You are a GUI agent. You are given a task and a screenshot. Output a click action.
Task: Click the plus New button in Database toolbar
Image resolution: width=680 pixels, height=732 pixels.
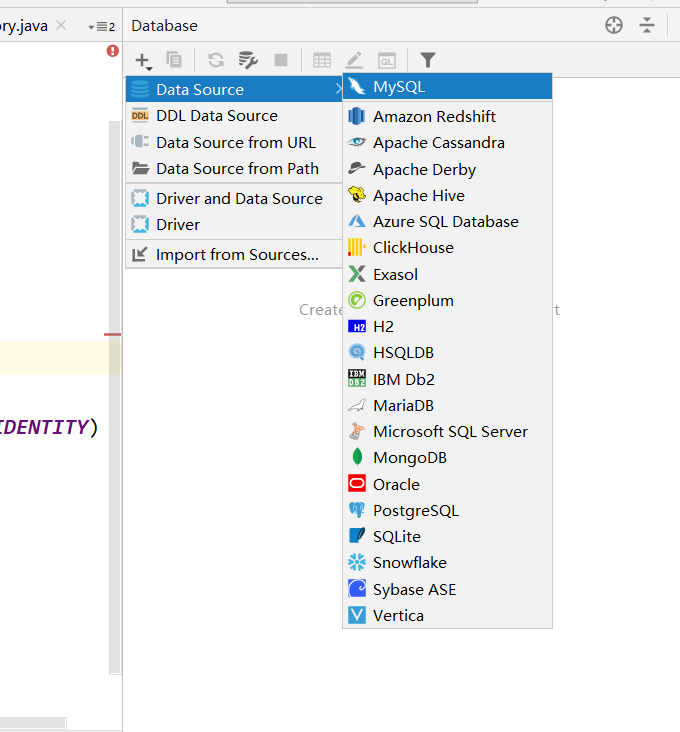143,61
